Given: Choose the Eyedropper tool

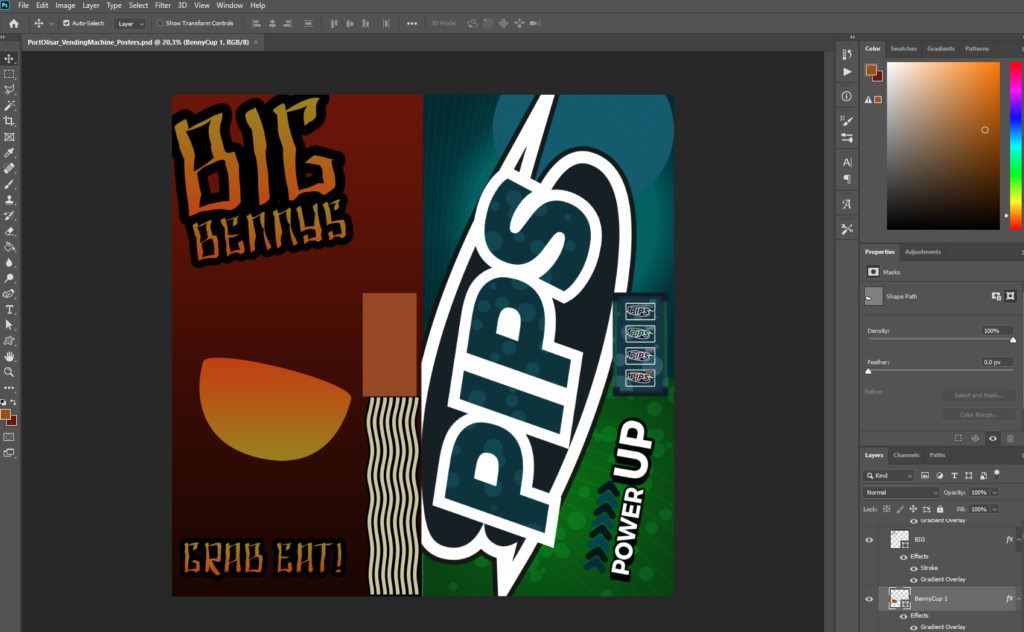Looking at the screenshot, I should (x=9, y=153).
